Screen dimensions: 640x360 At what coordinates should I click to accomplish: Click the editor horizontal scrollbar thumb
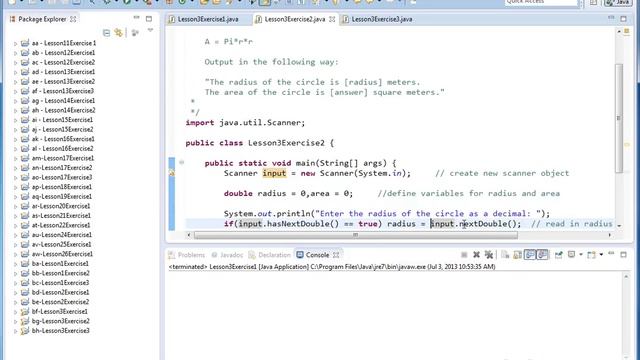(356, 235)
